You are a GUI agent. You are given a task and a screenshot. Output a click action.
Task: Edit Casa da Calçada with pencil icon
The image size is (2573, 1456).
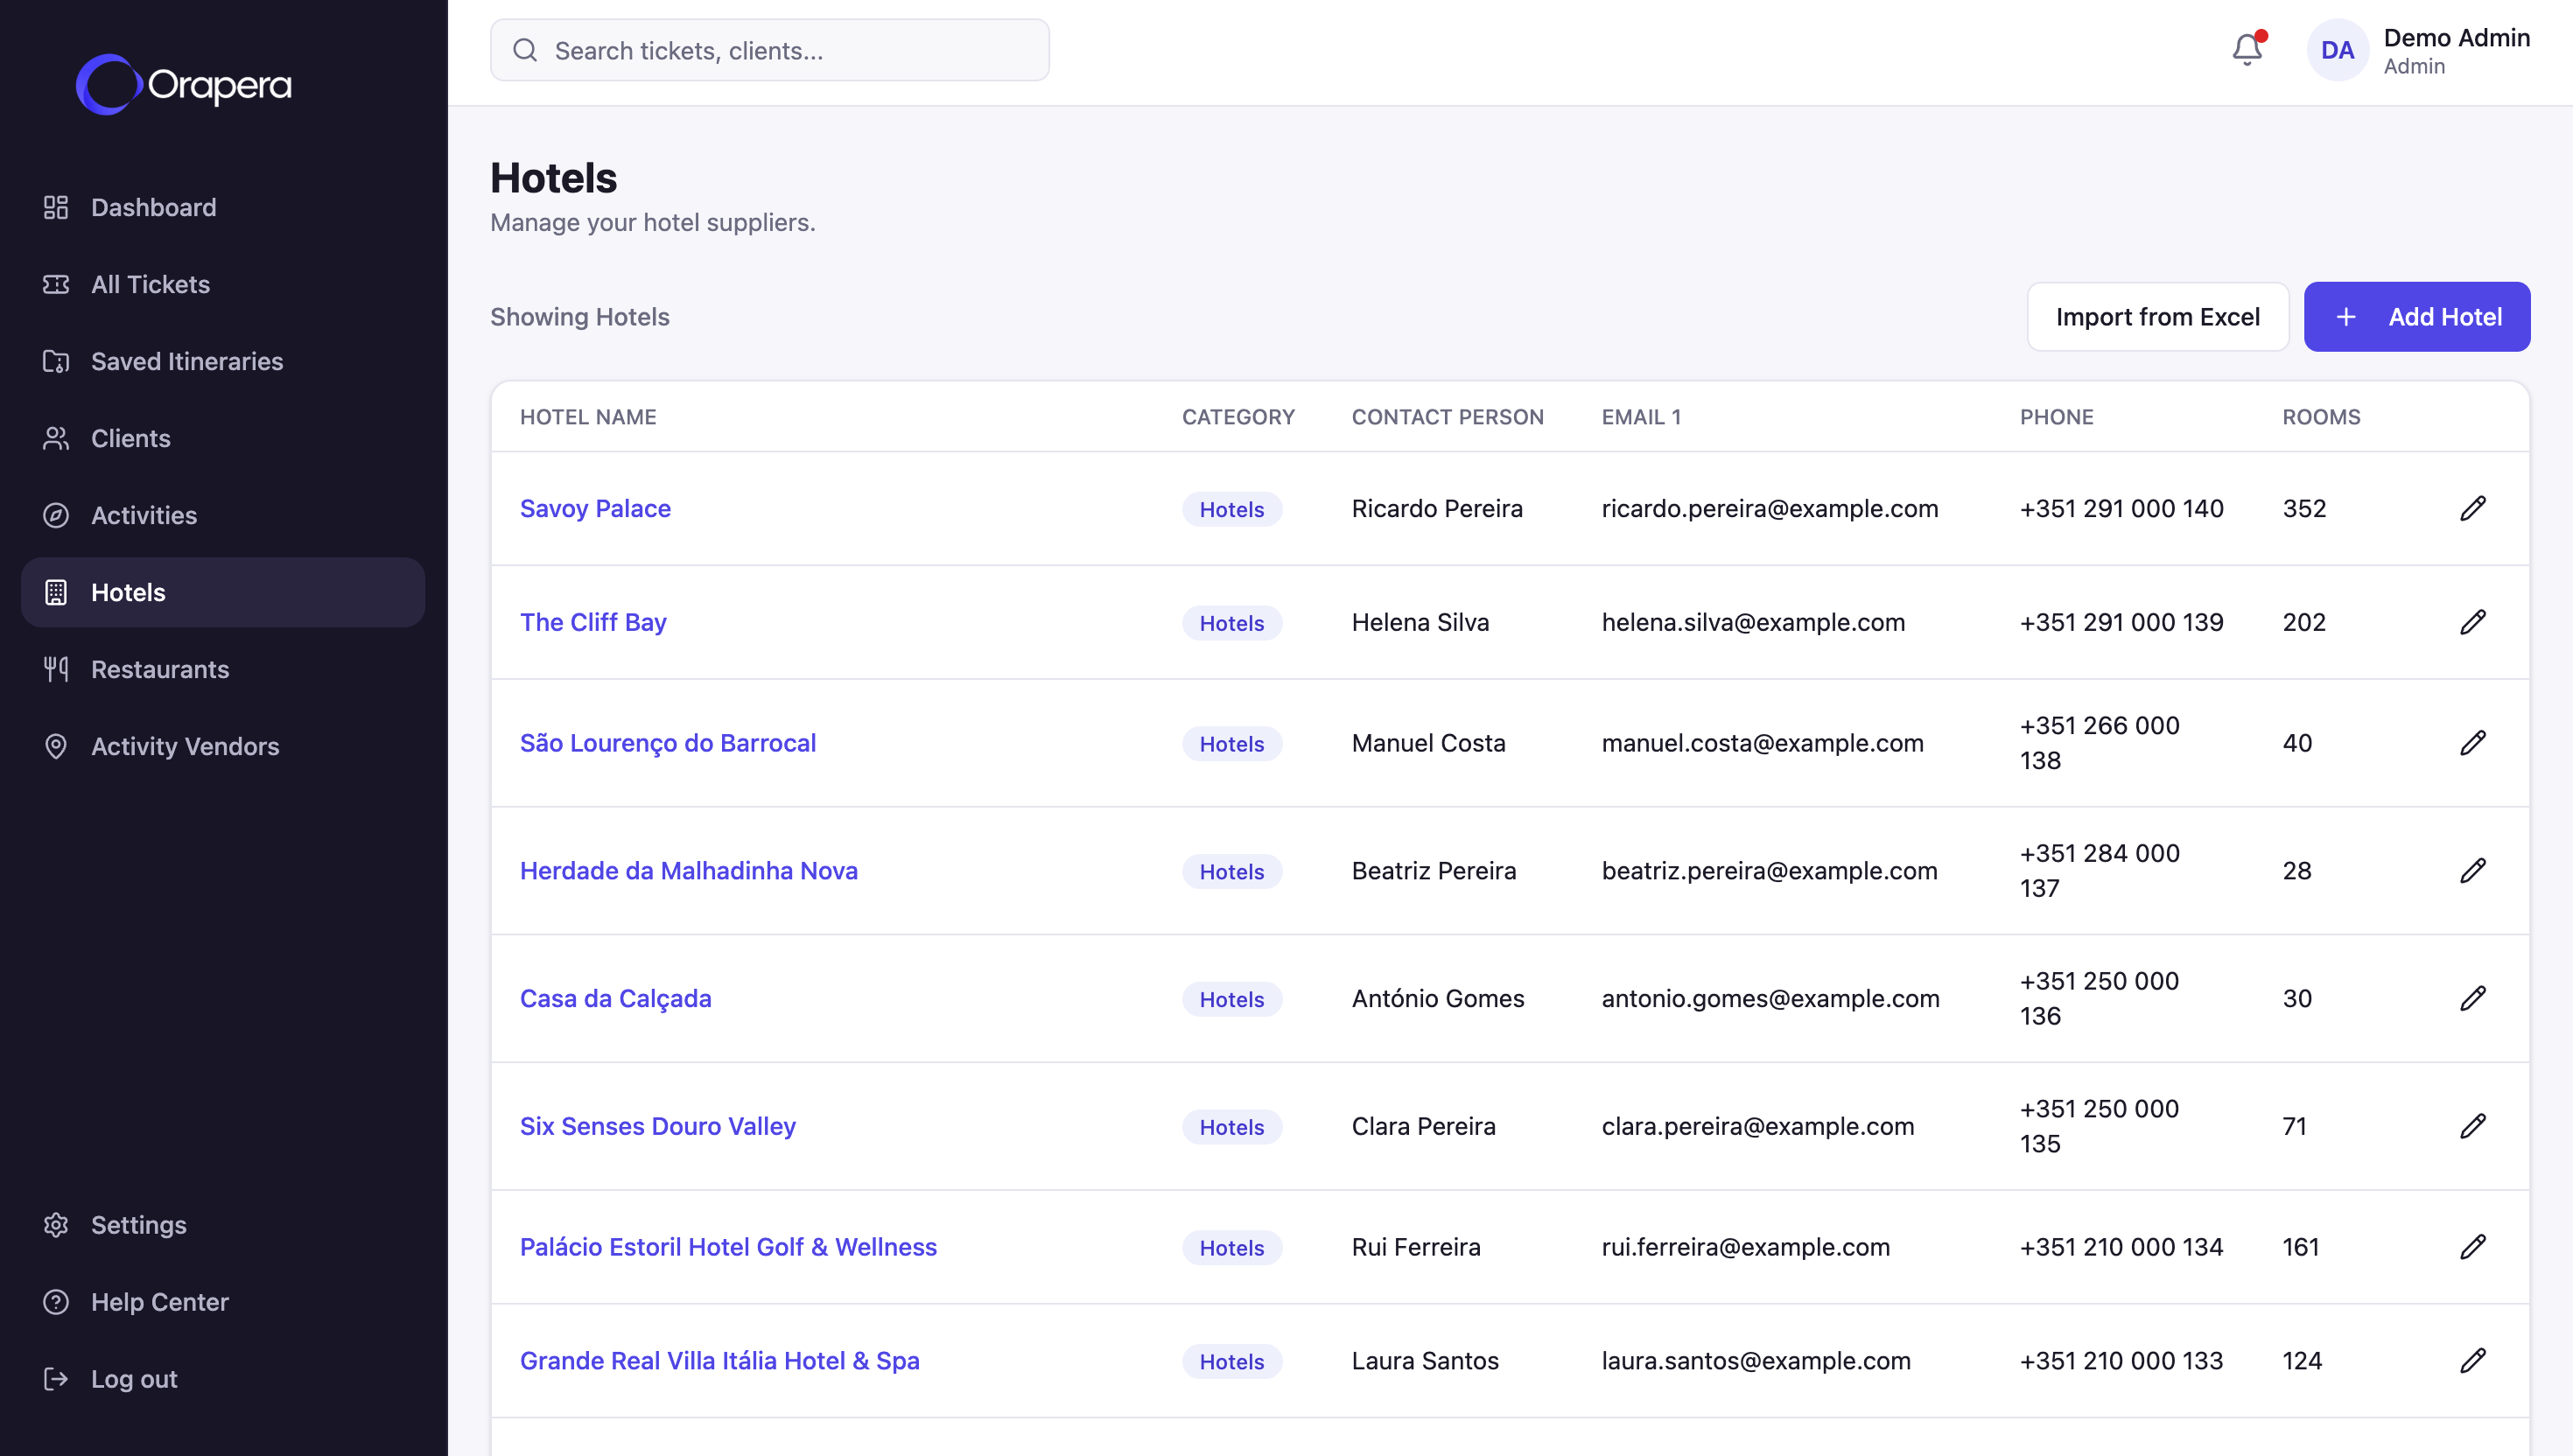click(x=2472, y=998)
